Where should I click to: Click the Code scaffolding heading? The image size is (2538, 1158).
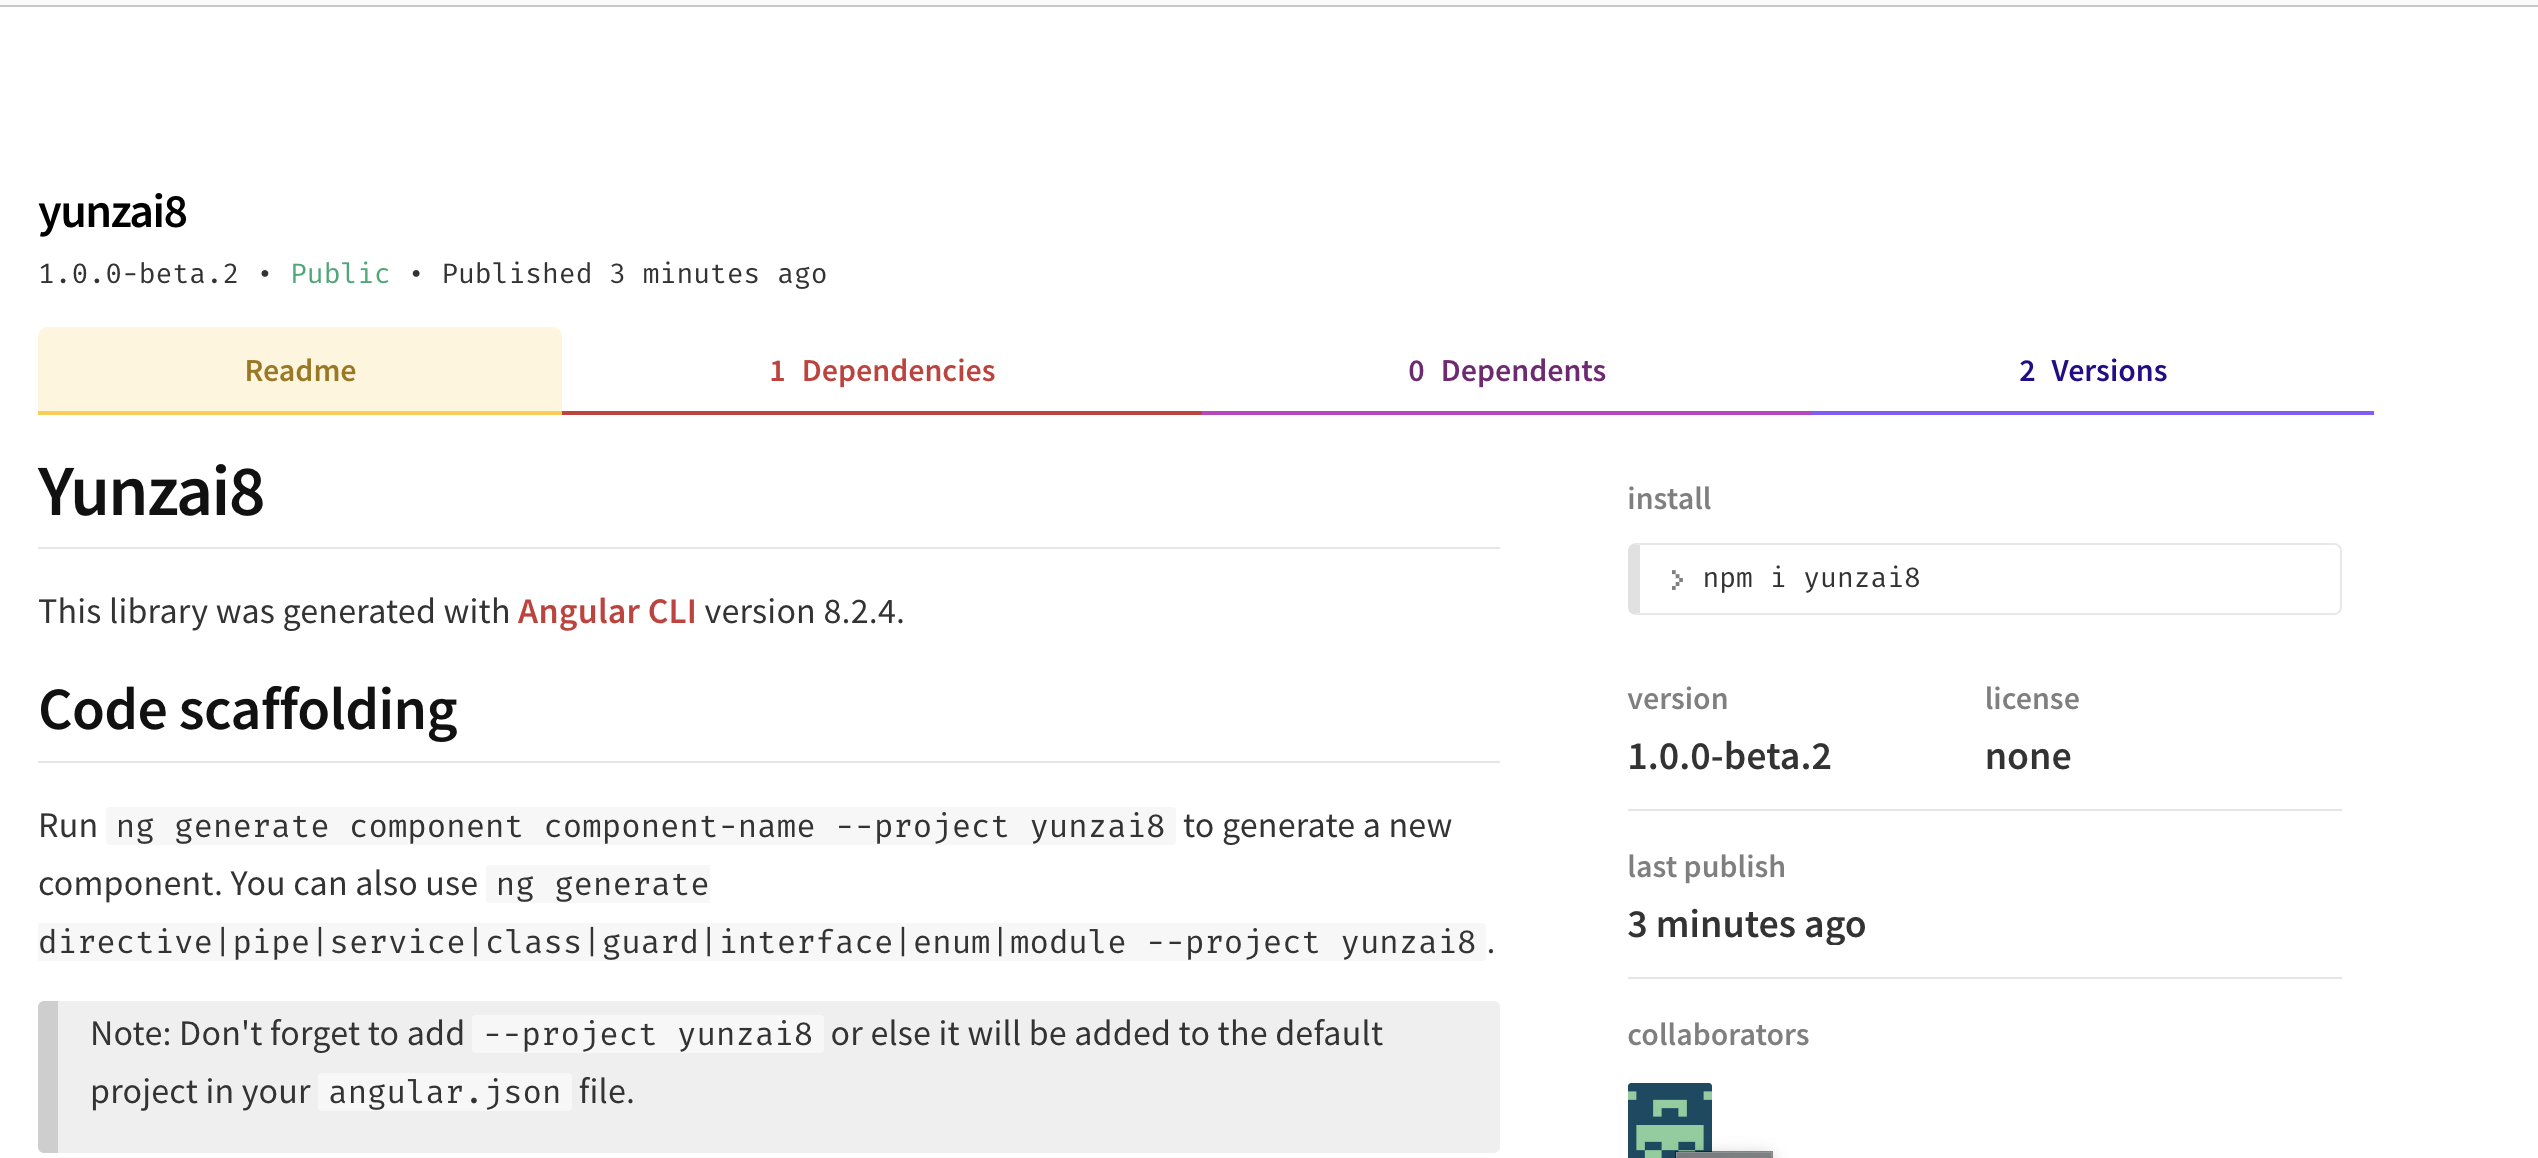click(x=247, y=710)
